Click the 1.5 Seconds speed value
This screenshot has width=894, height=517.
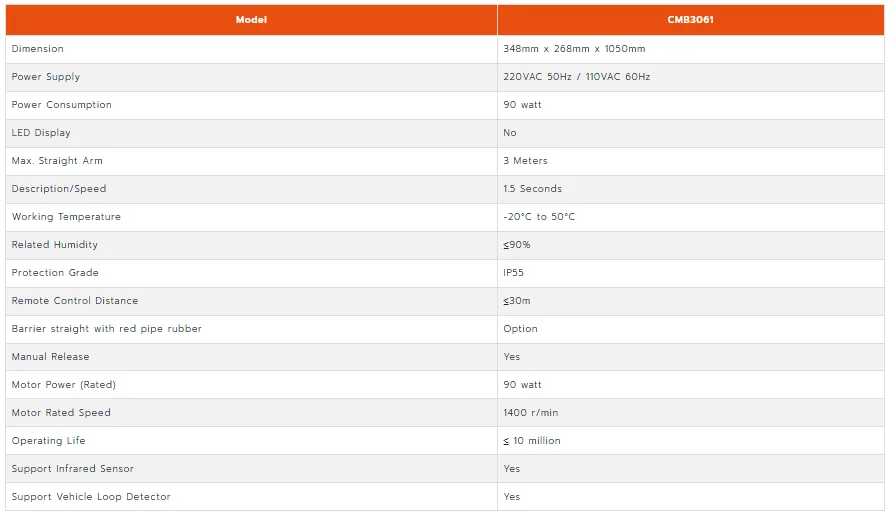coord(533,189)
